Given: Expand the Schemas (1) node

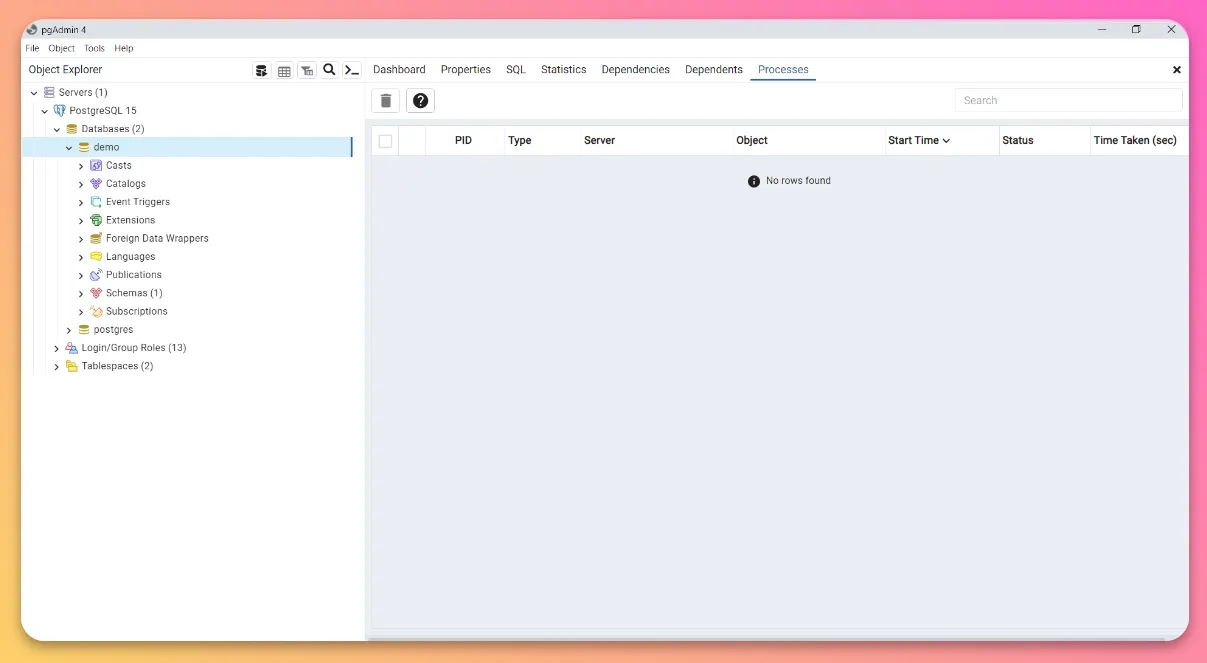Looking at the screenshot, I should click(x=81, y=294).
